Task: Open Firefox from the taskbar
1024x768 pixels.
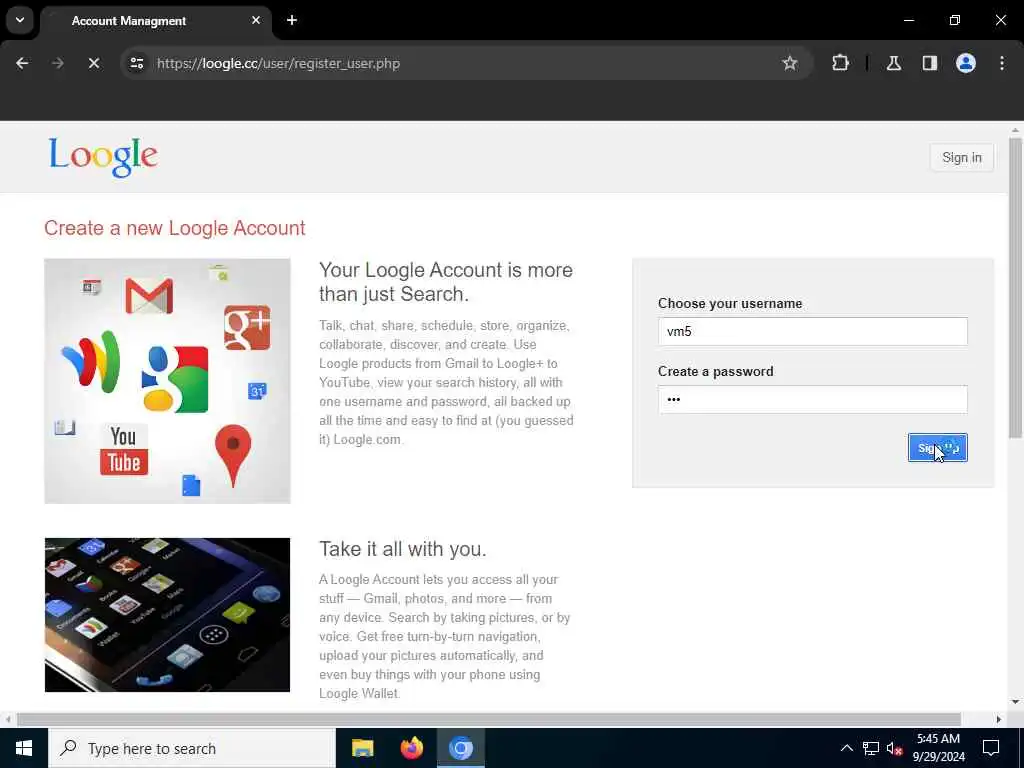Action: [x=411, y=748]
